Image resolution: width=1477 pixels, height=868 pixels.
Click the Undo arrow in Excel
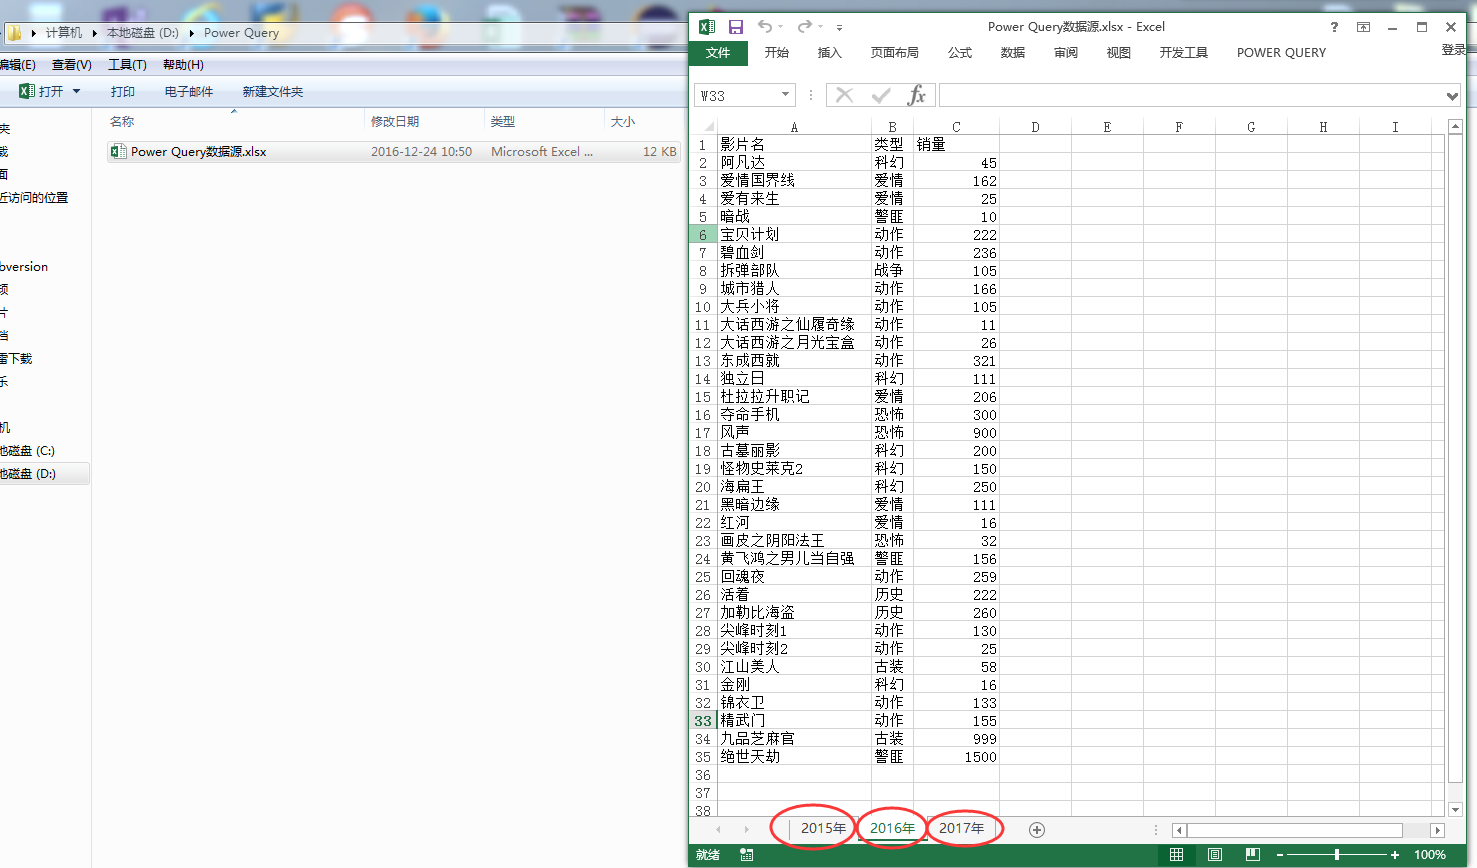(765, 27)
